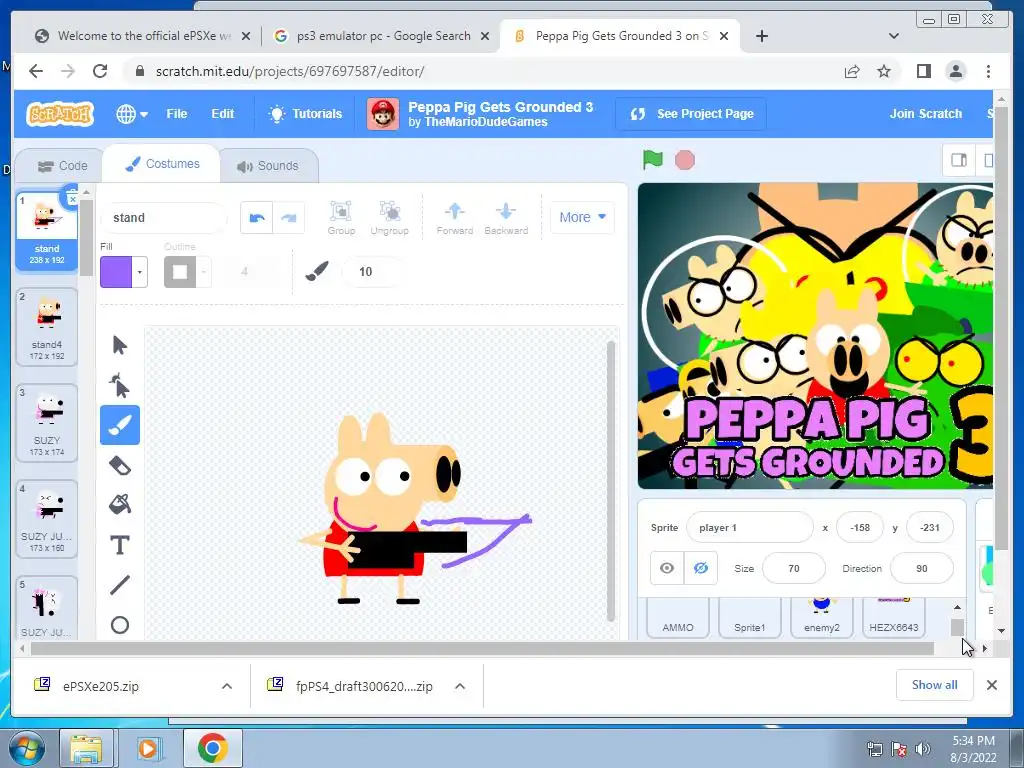The height and width of the screenshot is (768, 1024).
Task: Go back in browser history
Action: point(36,71)
